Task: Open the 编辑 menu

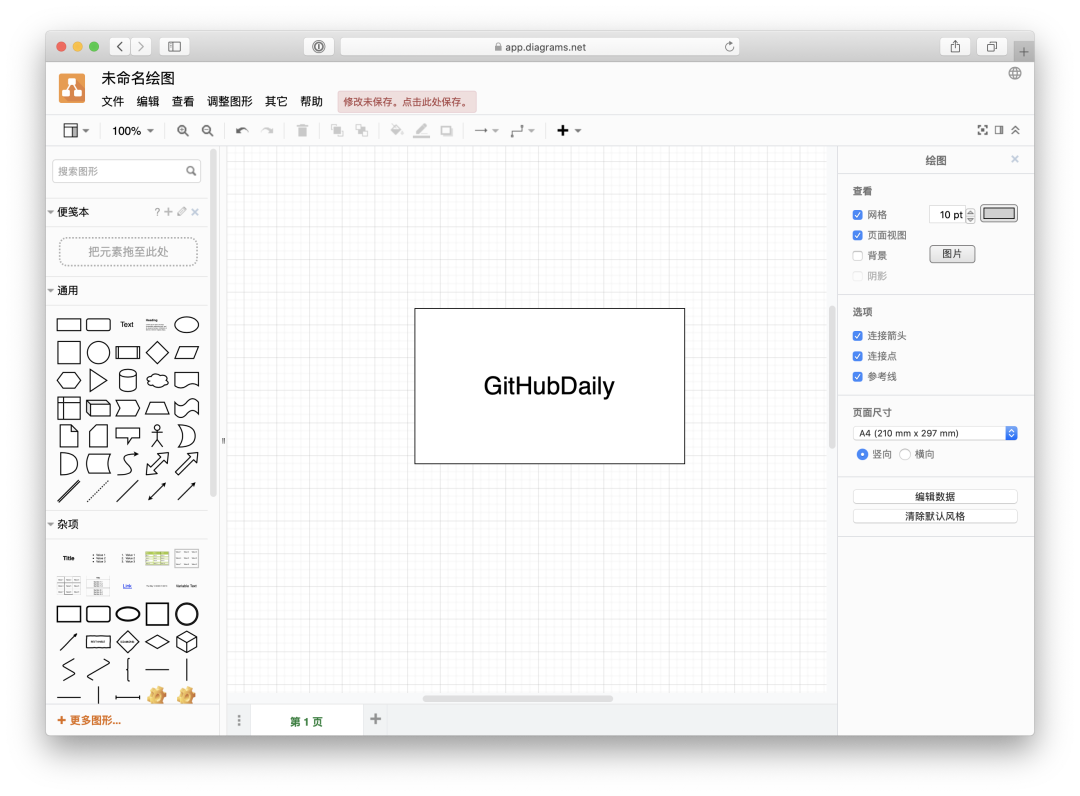Action: 147,102
